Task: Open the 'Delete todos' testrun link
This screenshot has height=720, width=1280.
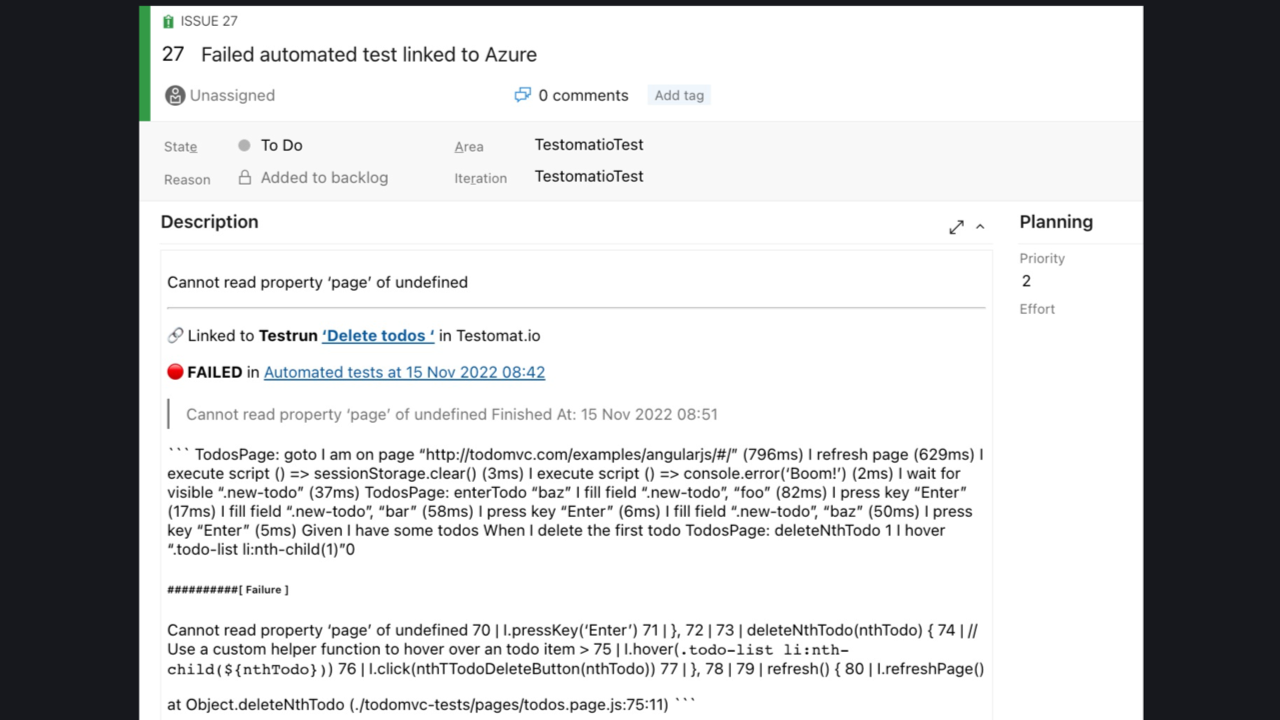Action: [378, 336]
